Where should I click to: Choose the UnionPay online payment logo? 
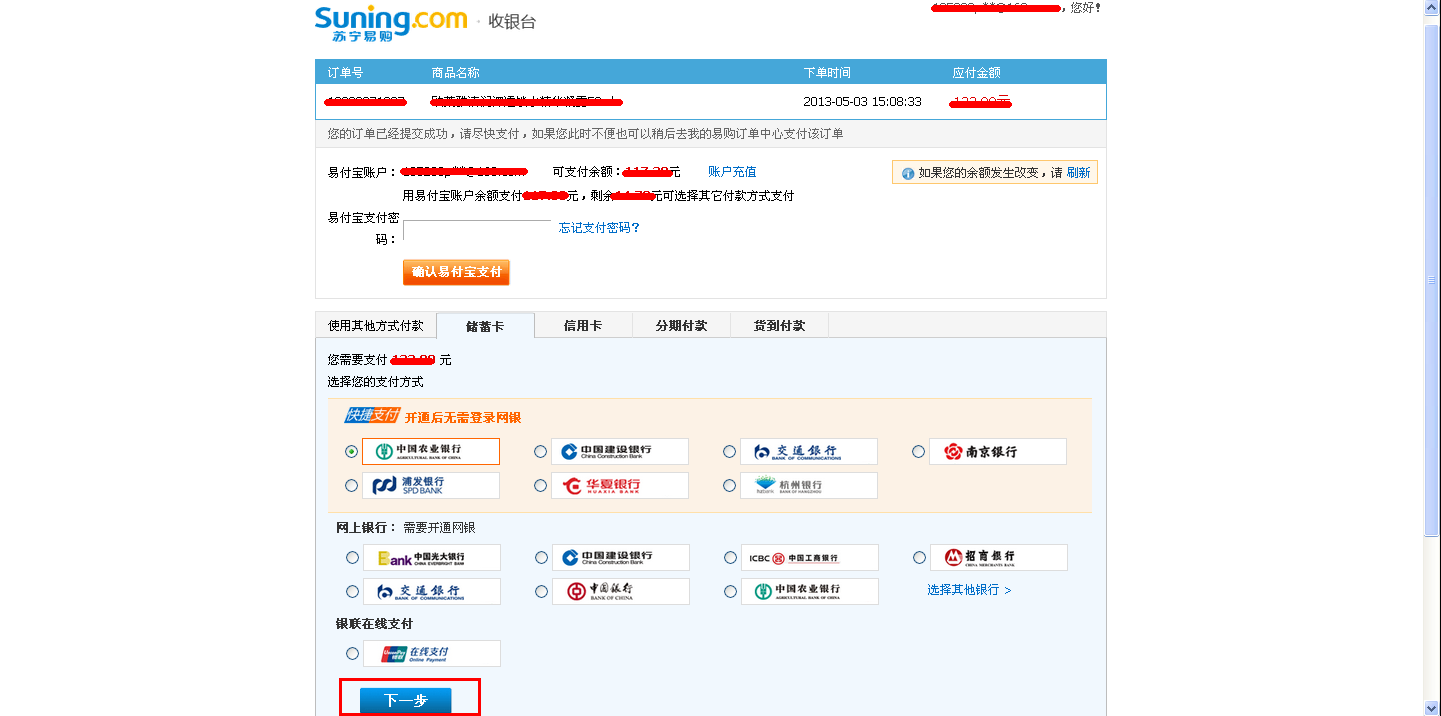[x=431, y=654]
